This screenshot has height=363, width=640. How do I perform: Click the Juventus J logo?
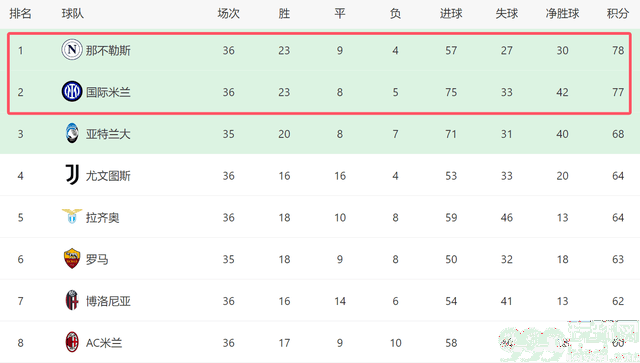coord(72,175)
